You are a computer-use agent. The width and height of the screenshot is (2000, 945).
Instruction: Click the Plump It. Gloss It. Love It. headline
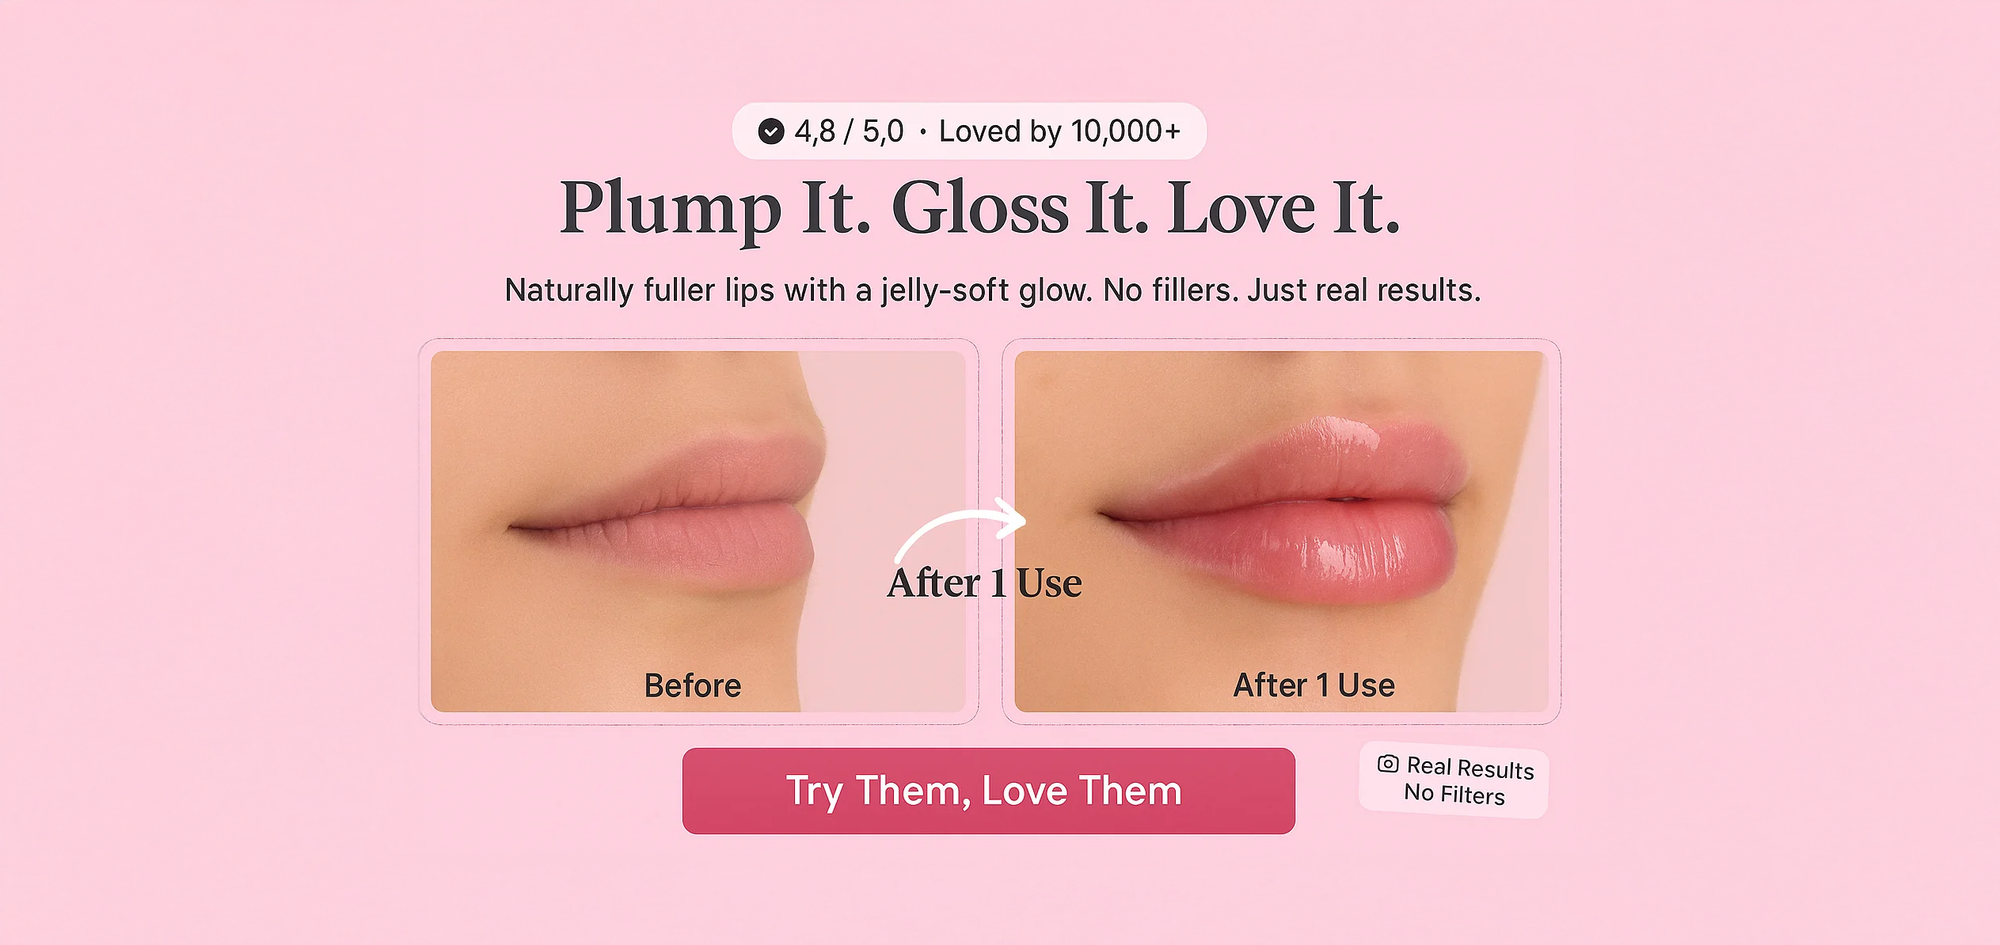980,208
